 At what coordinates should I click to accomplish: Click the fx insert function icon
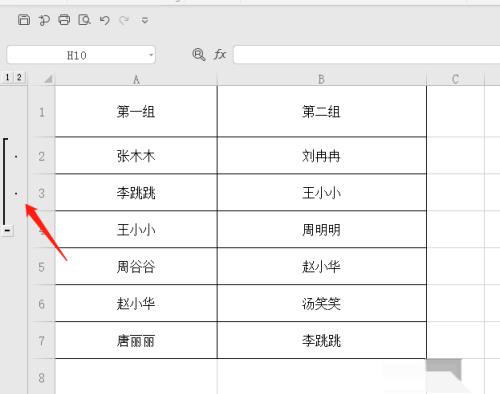click(220, 54)
